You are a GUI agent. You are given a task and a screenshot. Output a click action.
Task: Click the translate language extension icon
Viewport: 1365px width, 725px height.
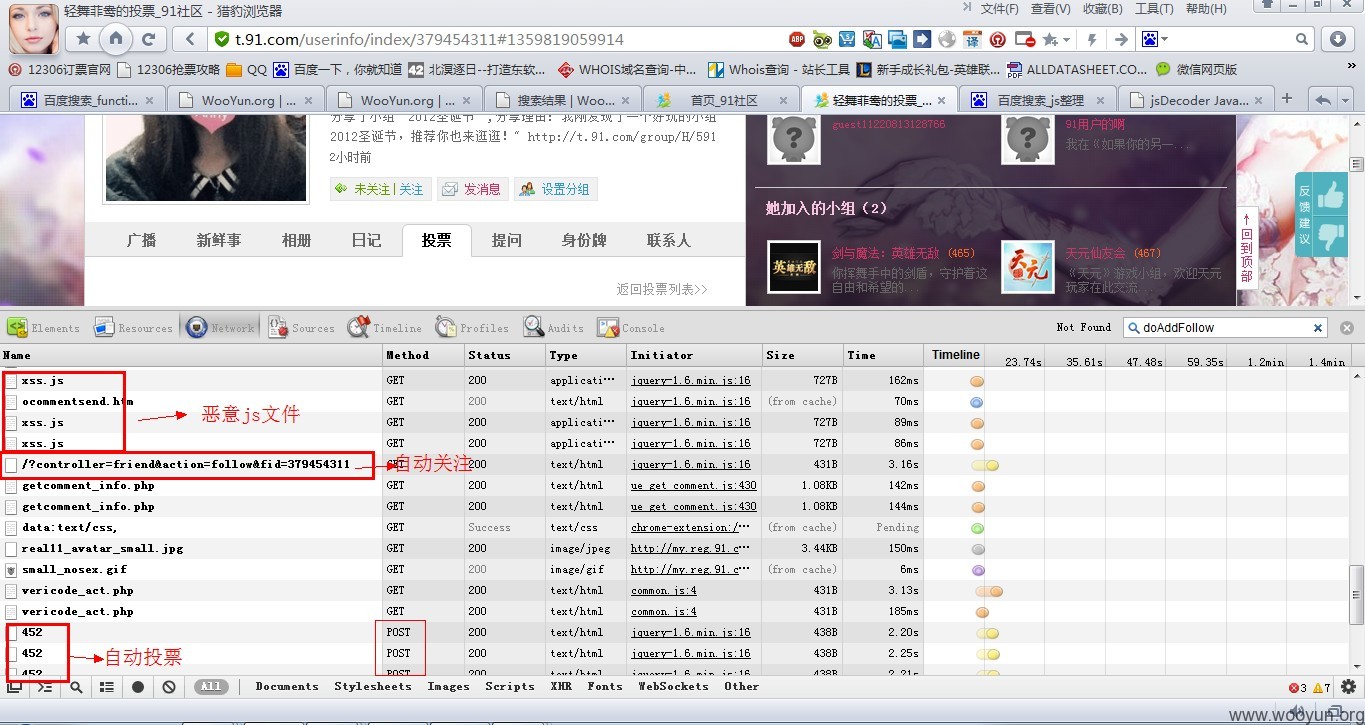click(872, 40)
